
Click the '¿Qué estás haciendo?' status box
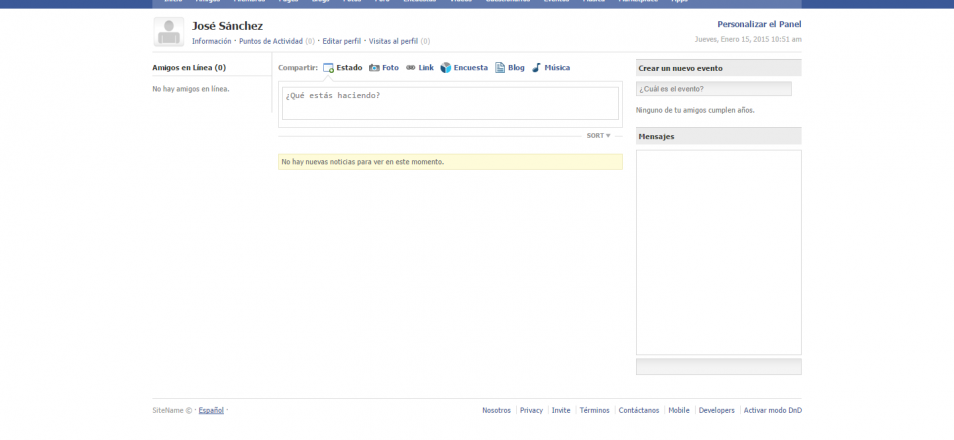[450, 103]
